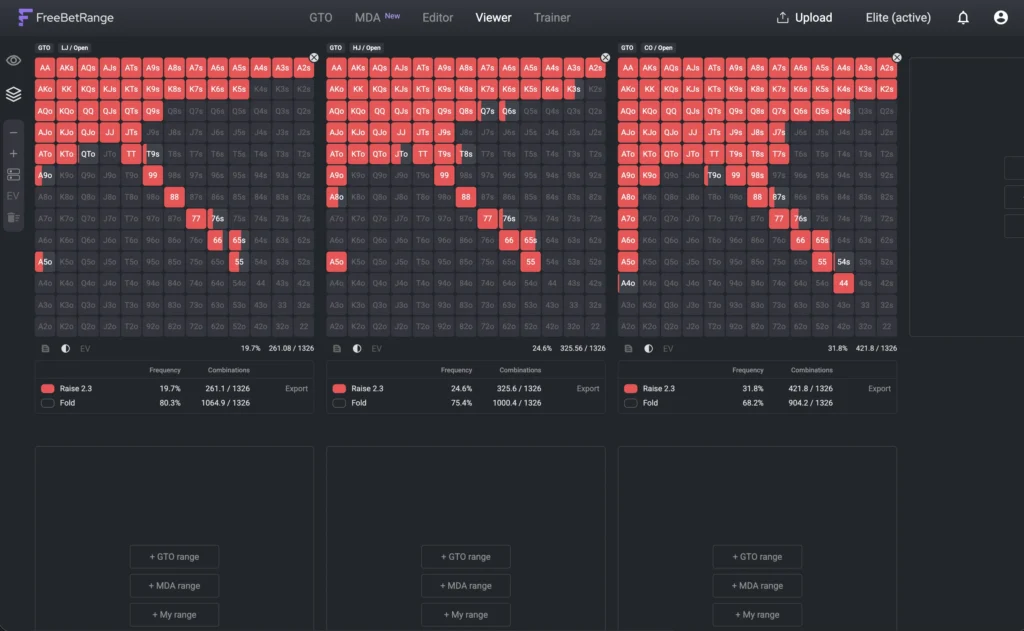Click the minus icon in the left sidebar

pyautogui.click(x=13, y=133)
